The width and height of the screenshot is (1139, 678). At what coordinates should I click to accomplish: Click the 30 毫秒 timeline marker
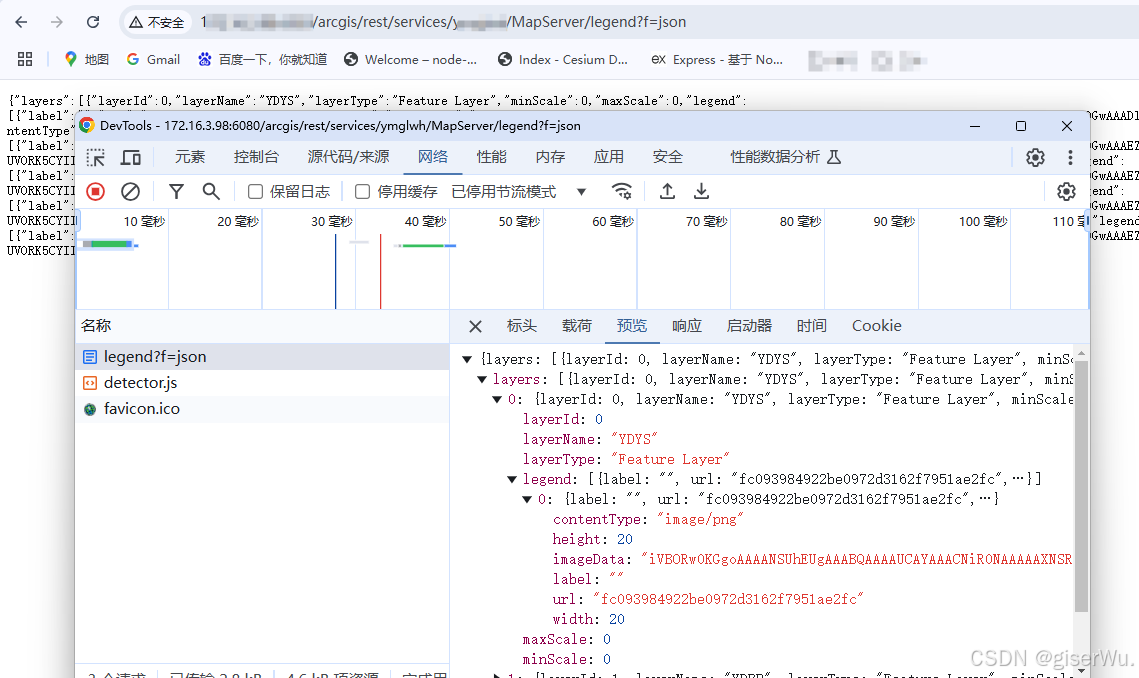331,221
